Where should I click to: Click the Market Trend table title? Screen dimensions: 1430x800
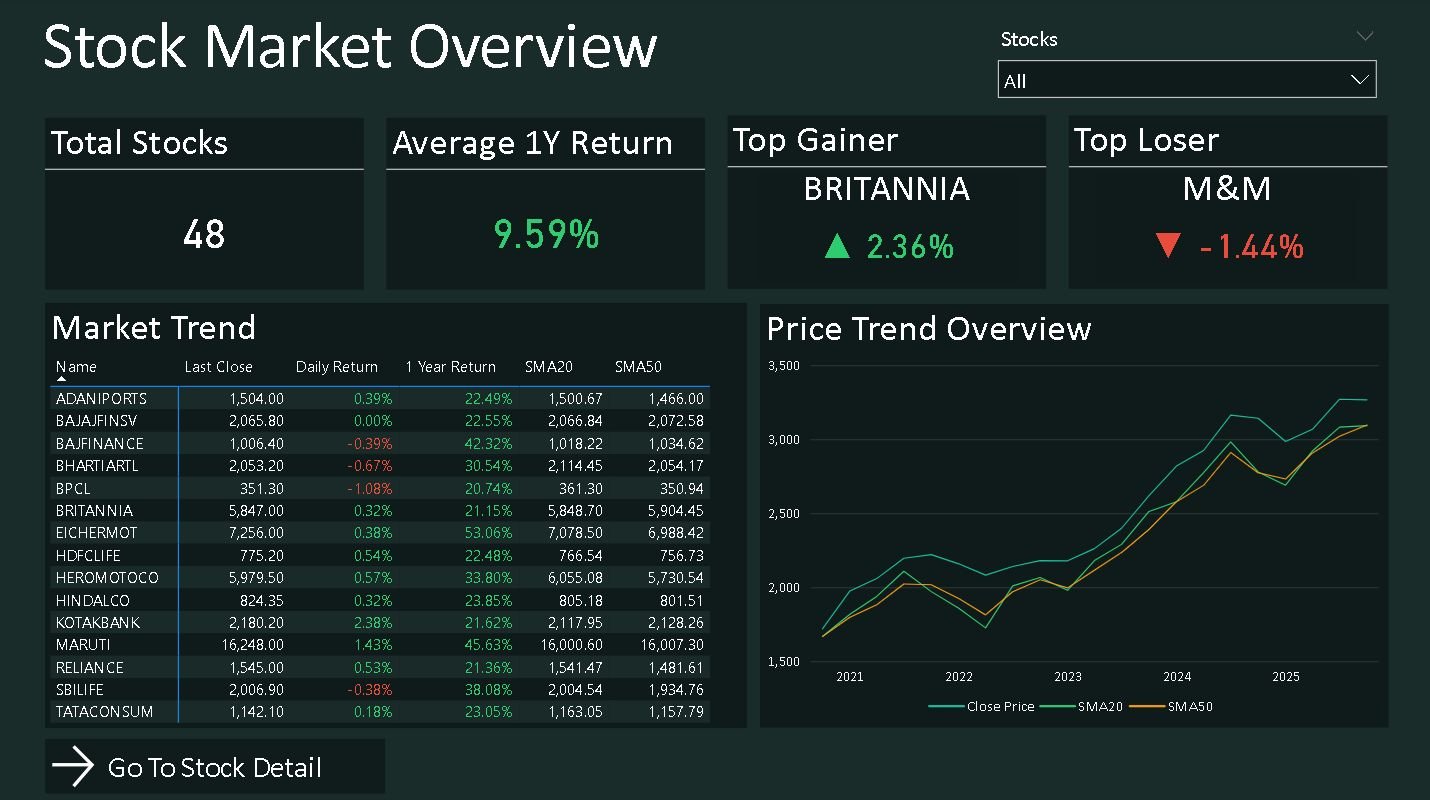(154, 328)
